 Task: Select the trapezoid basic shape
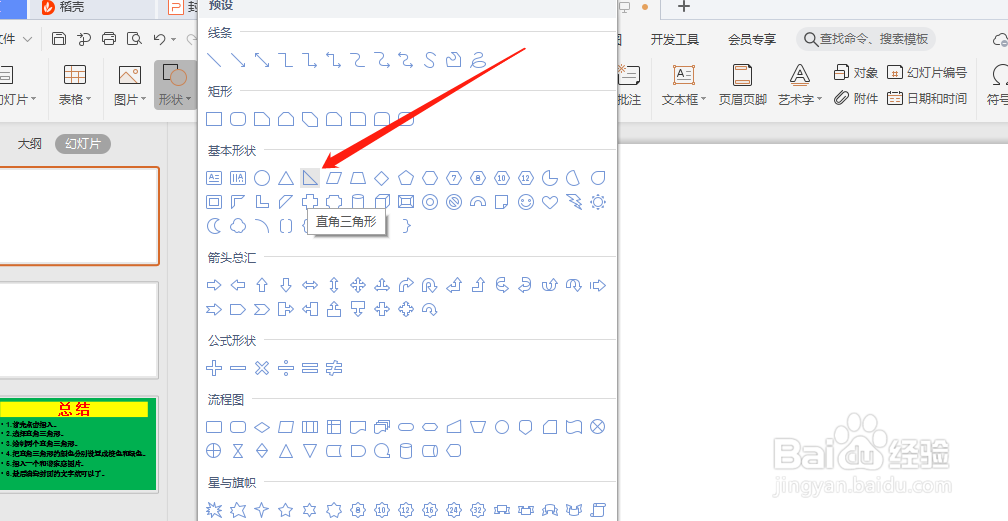tap(358, 178)
